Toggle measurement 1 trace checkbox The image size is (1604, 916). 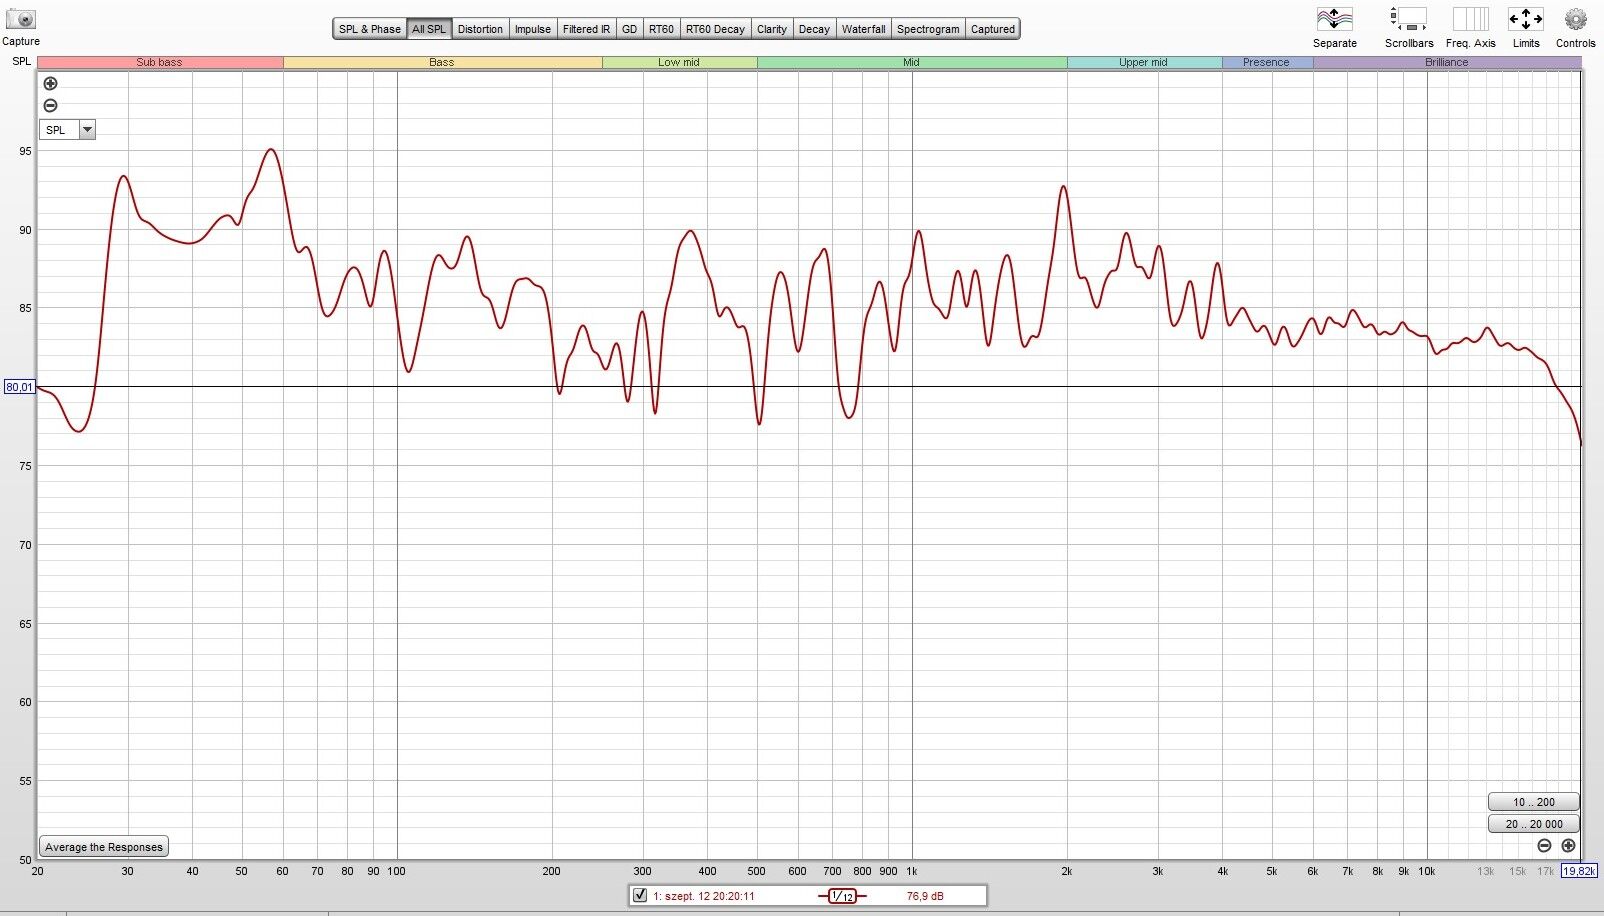(x=640, y=895)
